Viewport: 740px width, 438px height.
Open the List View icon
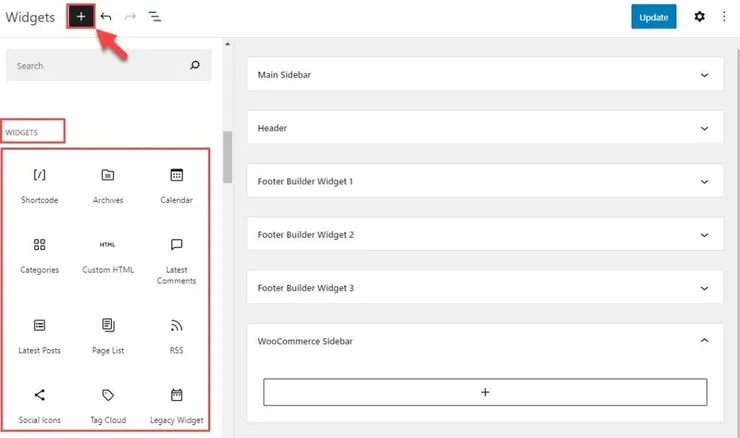point(155,17)
